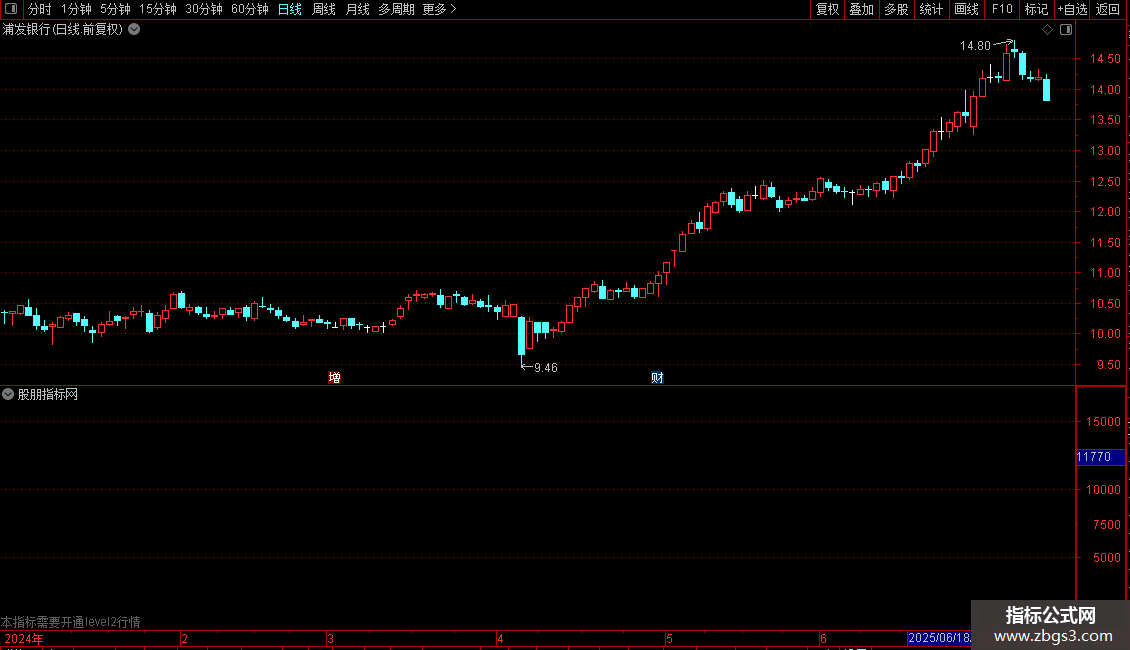Click the 7500 indicator axis label
The height and width of the screenshot is (650, 1130).
pyautogui.click(x=1107, y=525)
